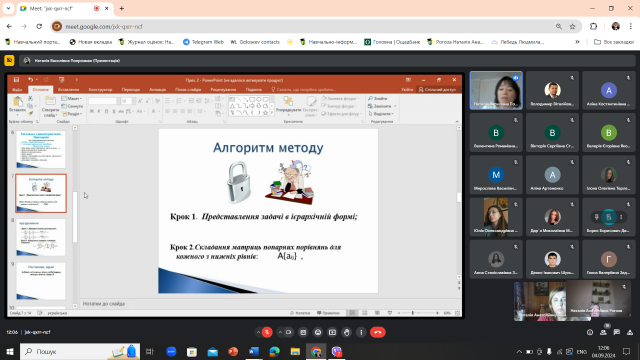640x360 pixels.
Task: Click the Undo arrow in PowerPoint
Action: click(30, 80)
